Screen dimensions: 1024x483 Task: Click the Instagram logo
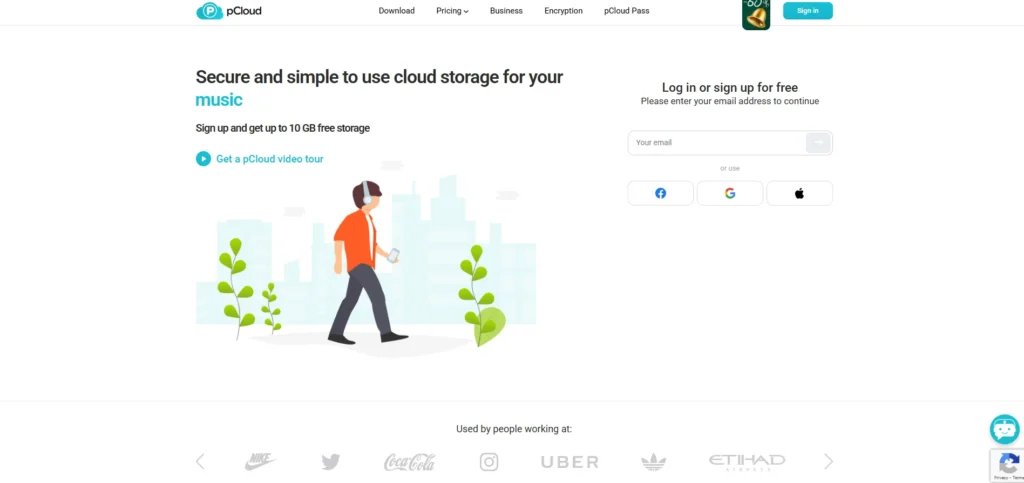pyautogui.click(x=489, y=462)
